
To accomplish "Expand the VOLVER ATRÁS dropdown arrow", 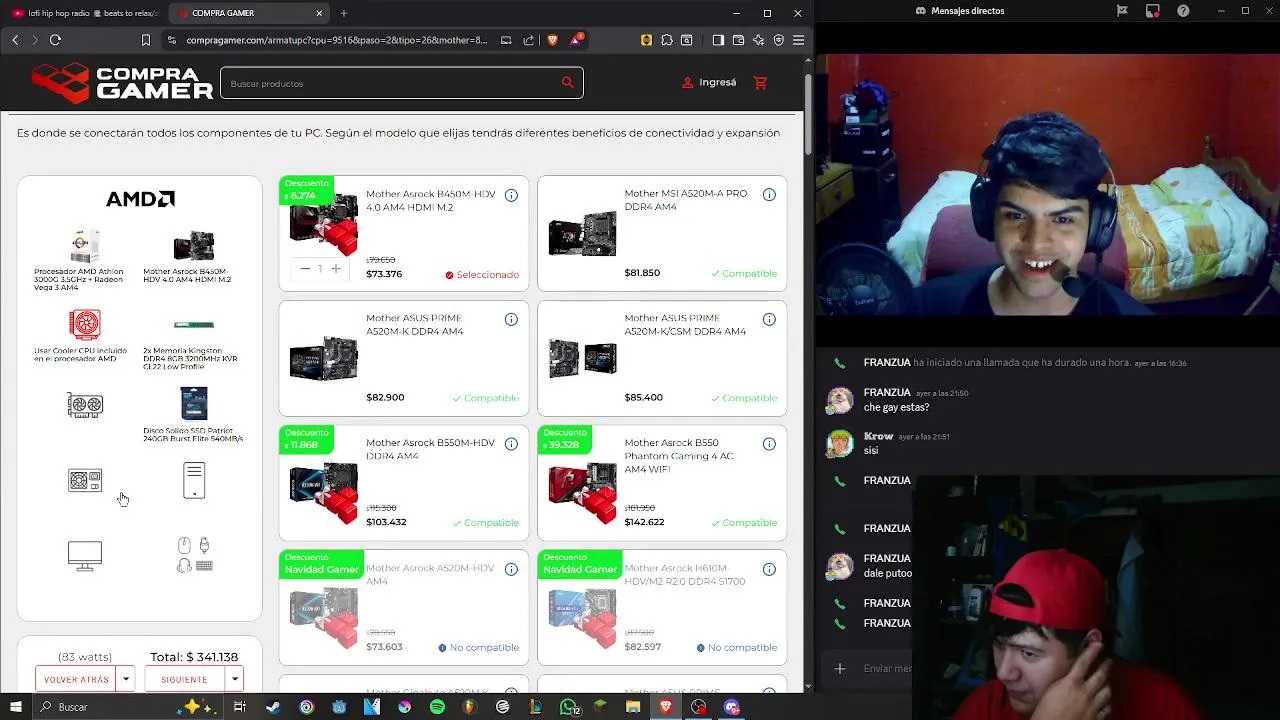I will [x=126, y=679].
